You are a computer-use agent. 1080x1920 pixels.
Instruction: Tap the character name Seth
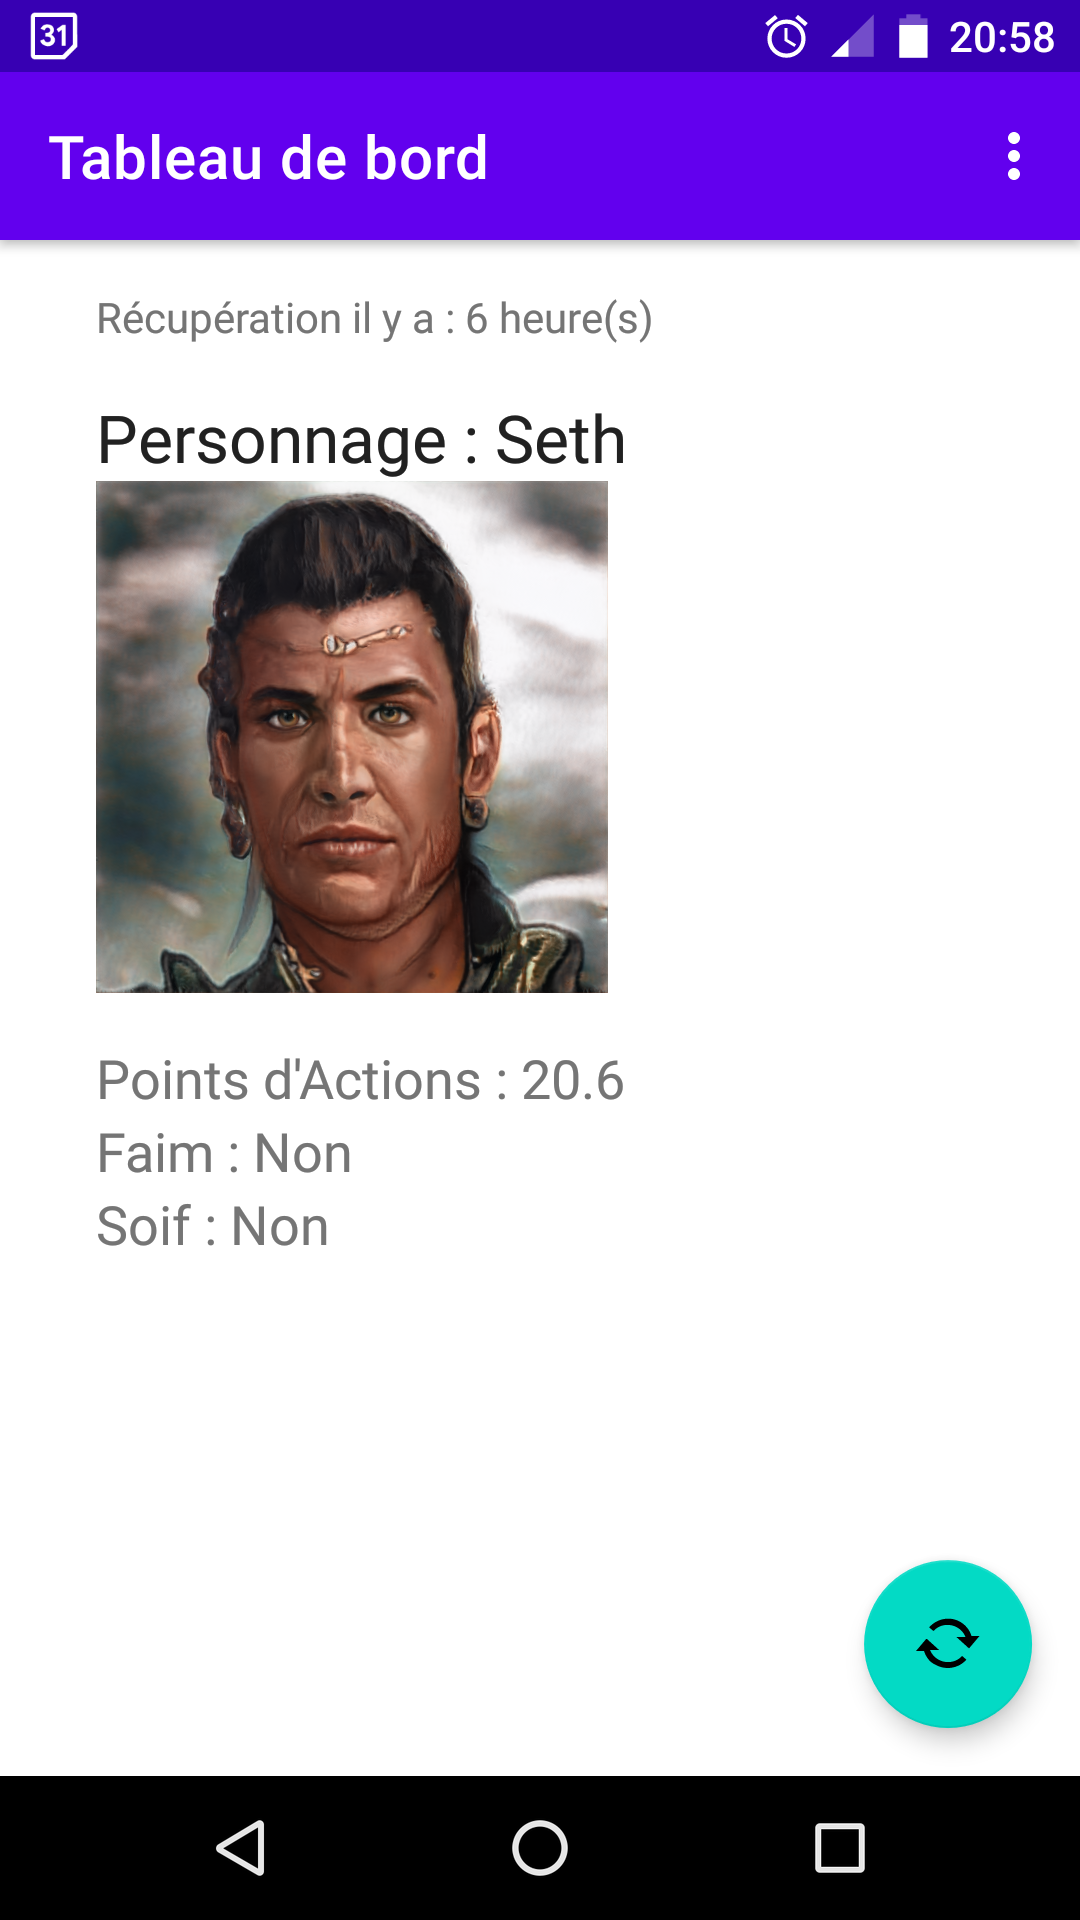click(560, 440)
